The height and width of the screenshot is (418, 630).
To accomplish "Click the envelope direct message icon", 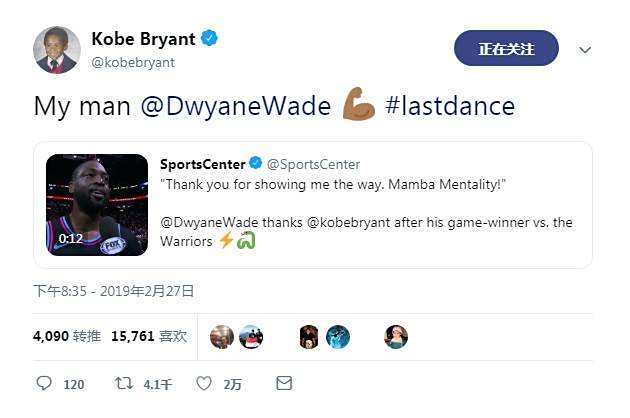I will click(284, 383).
